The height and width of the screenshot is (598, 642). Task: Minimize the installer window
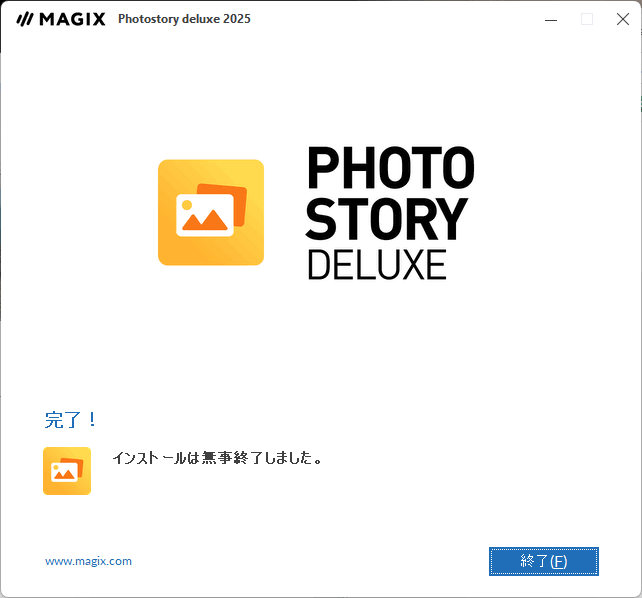pyautogui.click(x=551, y=19)
